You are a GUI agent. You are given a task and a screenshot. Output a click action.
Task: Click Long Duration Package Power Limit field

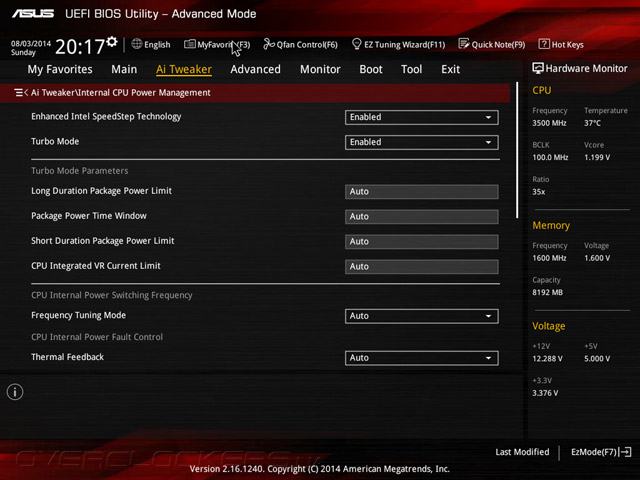point(422,191)
